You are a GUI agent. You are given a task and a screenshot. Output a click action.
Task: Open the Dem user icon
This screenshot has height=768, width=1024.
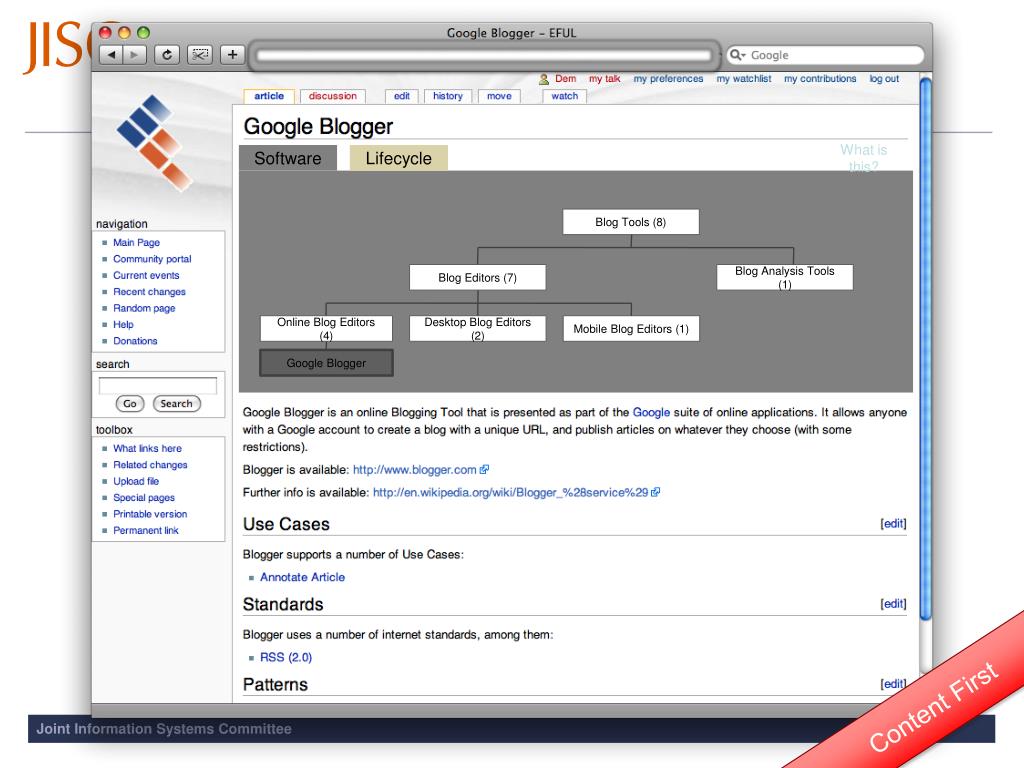[x=543, y=79]
